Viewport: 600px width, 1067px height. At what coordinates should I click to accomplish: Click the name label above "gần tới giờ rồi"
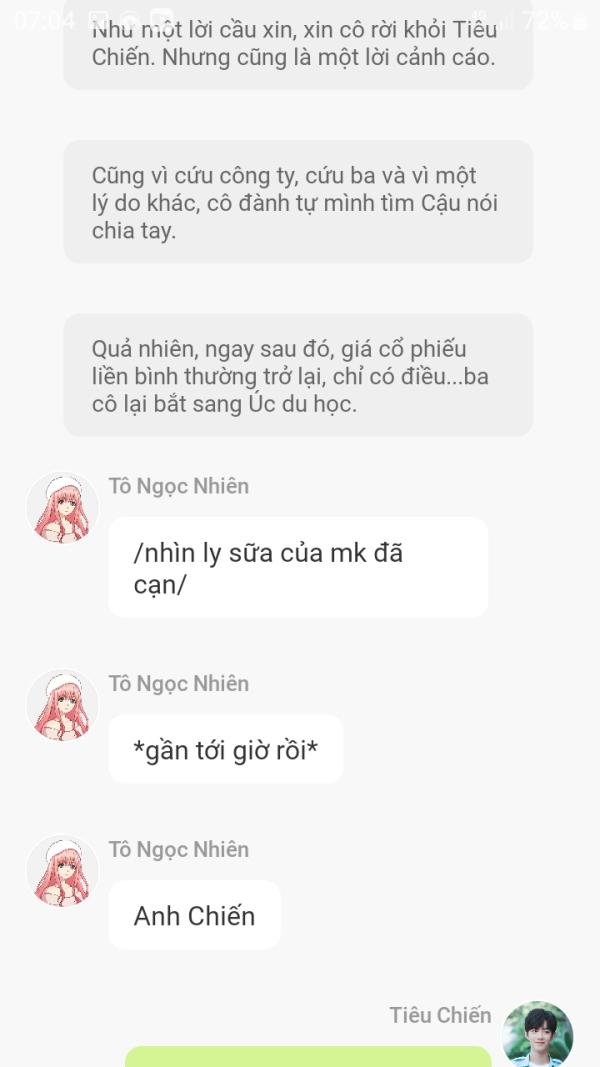click(x=179, y=683)
